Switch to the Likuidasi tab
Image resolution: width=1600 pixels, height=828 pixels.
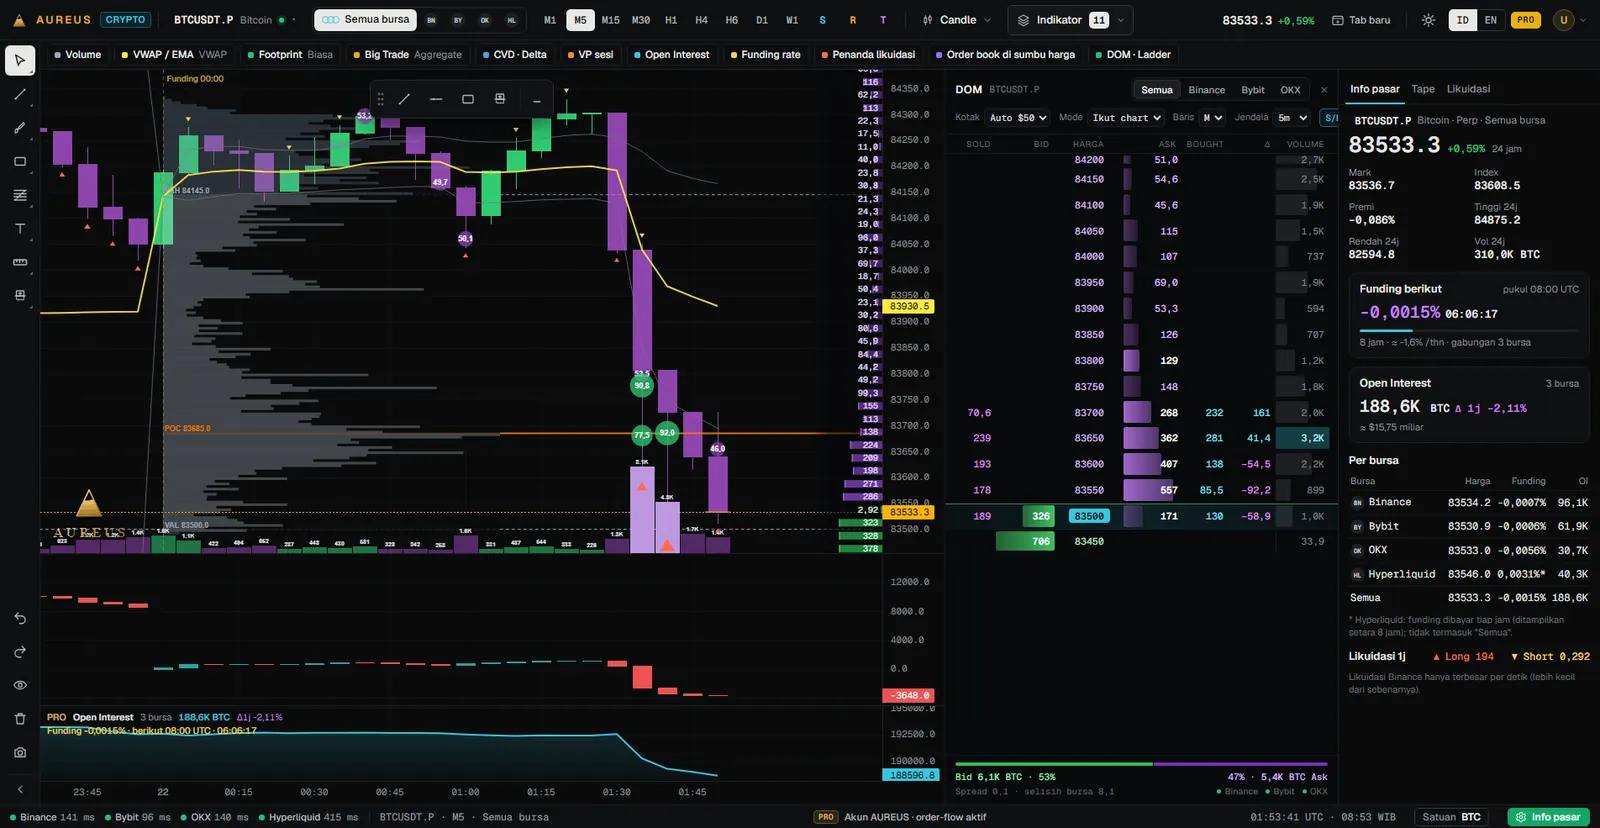click(x=1468, y=89)
